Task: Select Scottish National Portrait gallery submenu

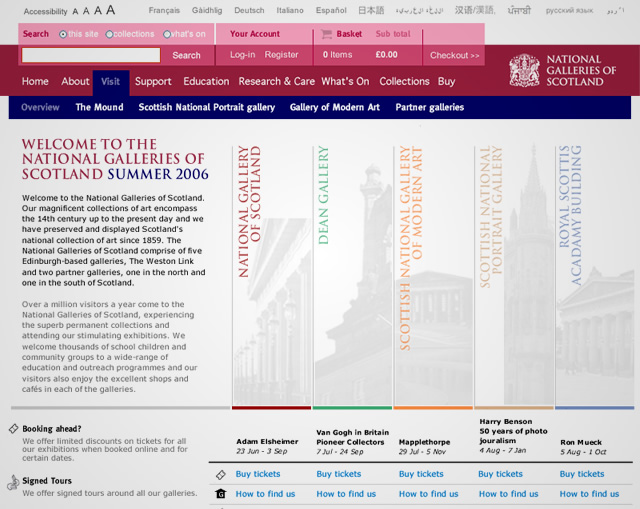Action: (x=207, y=107)
